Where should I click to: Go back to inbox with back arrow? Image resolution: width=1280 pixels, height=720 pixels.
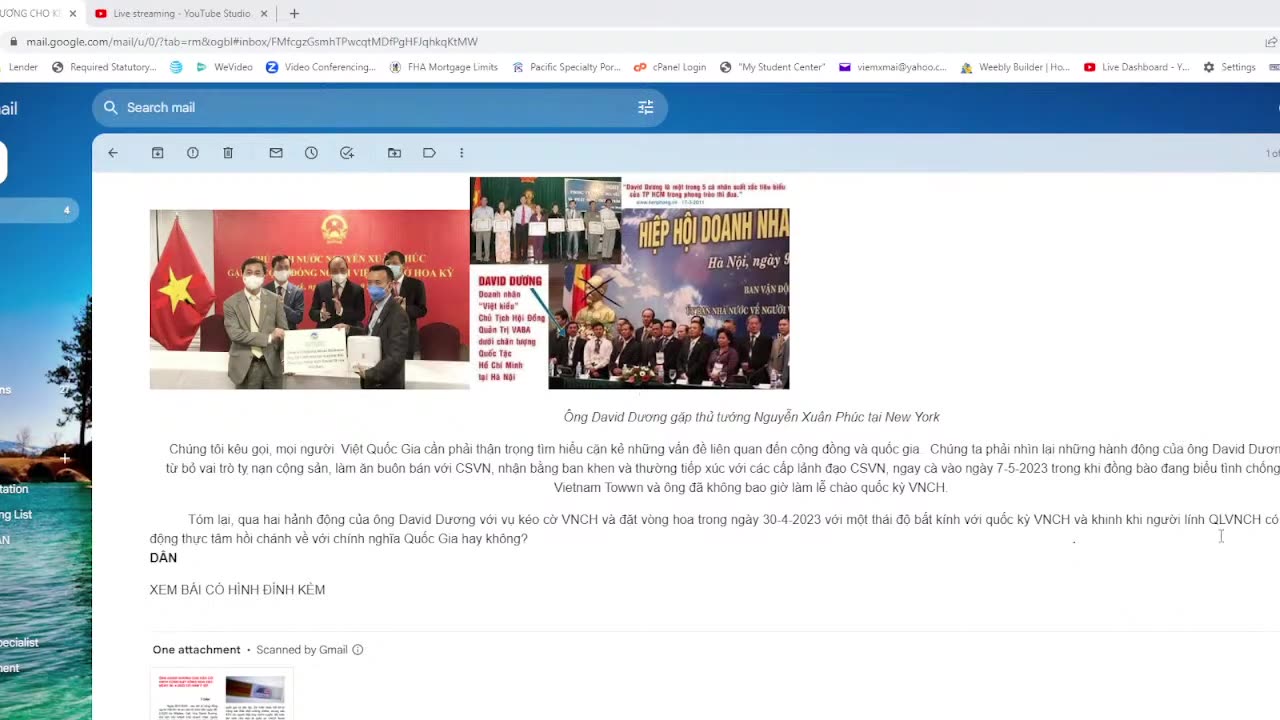click(x=113, y=153)
